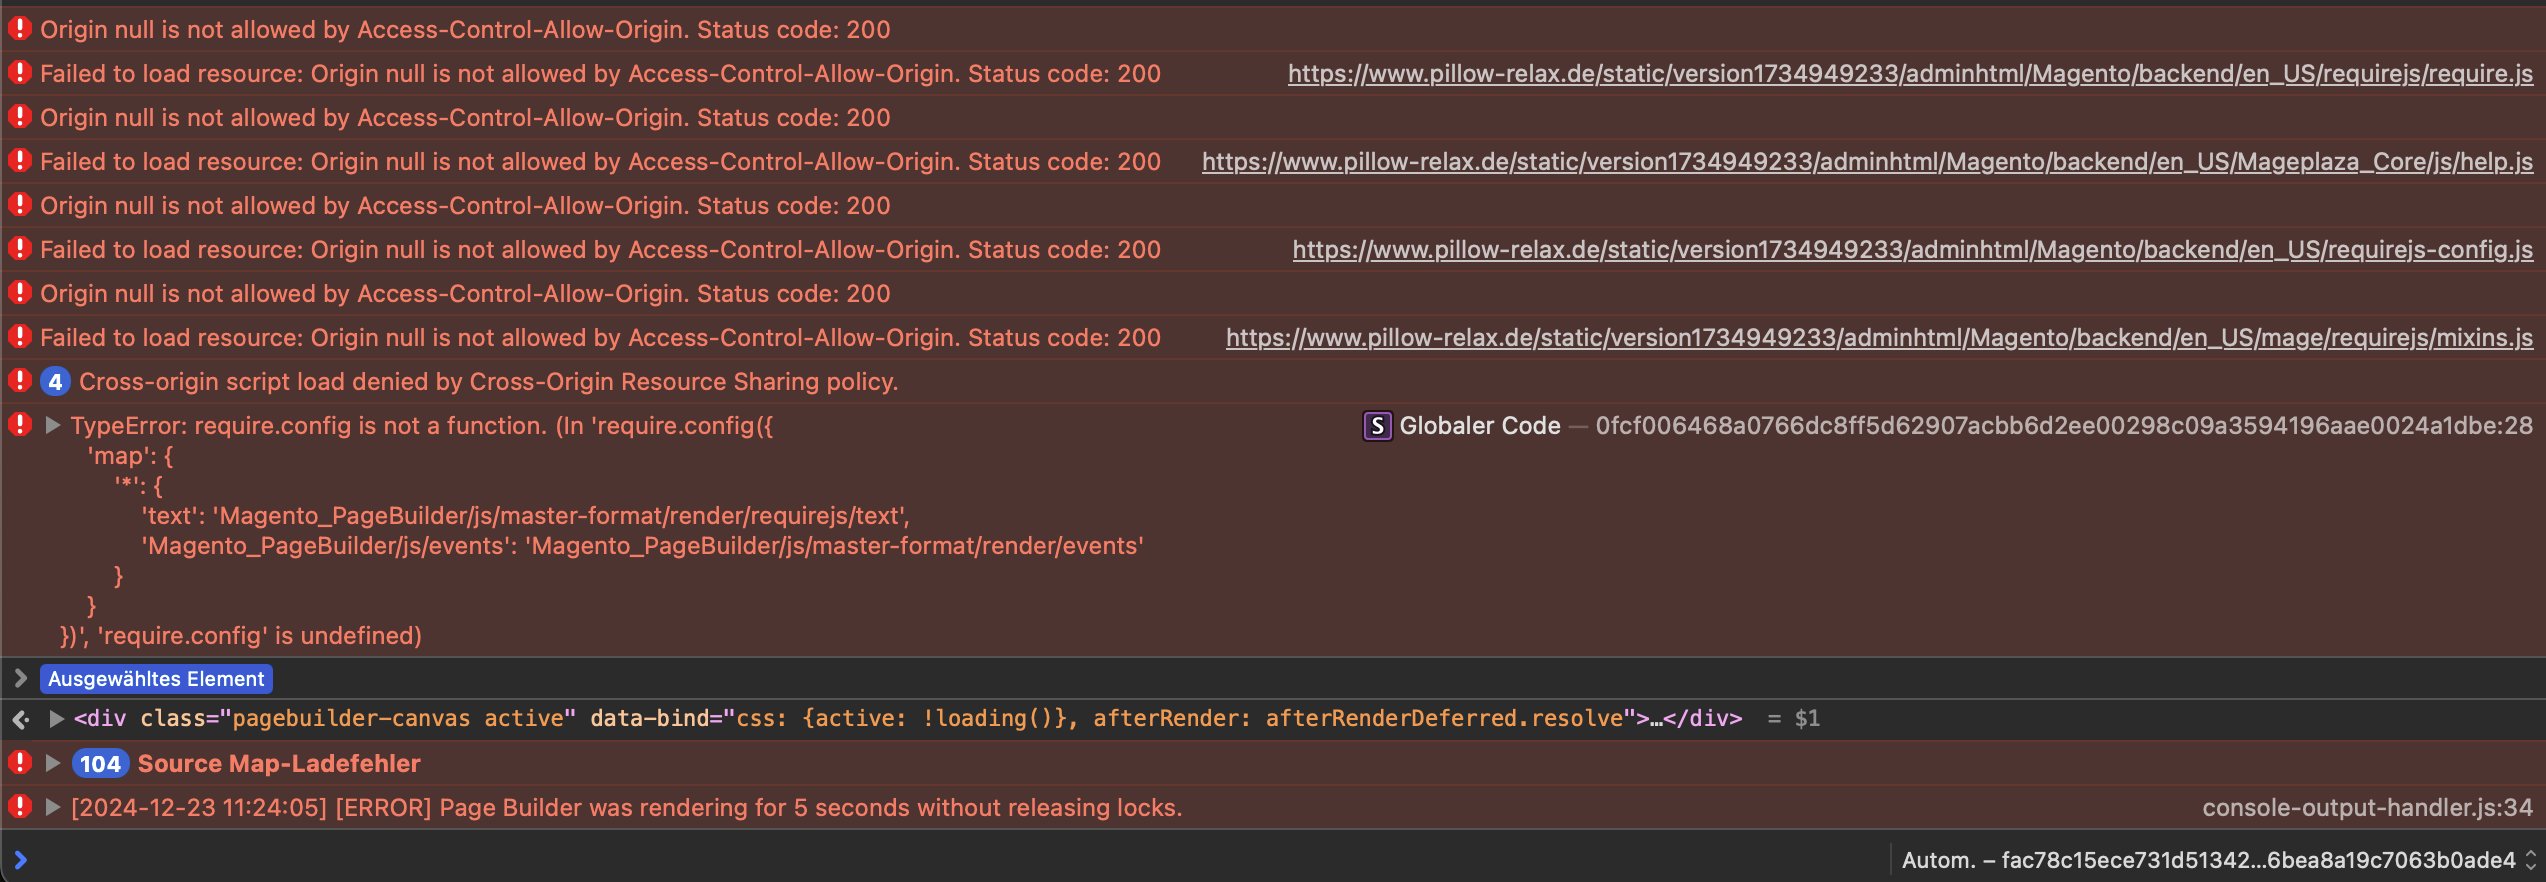Expand the pagebuilder-canvas div element
The width and height of the screenshot is (2546, 882).
pos(57,719)
